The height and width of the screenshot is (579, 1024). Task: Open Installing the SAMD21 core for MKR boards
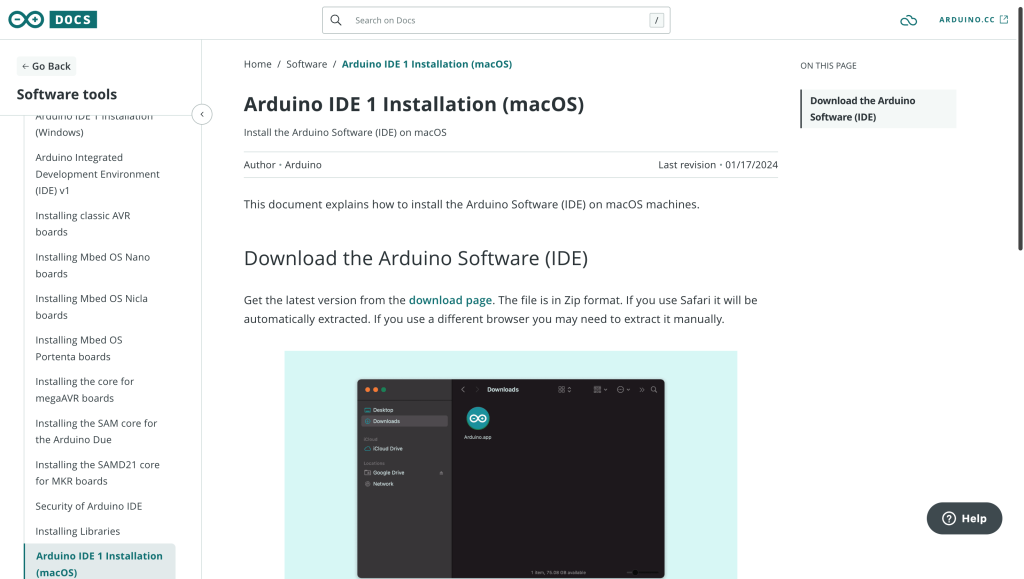[x=97, y=473]
